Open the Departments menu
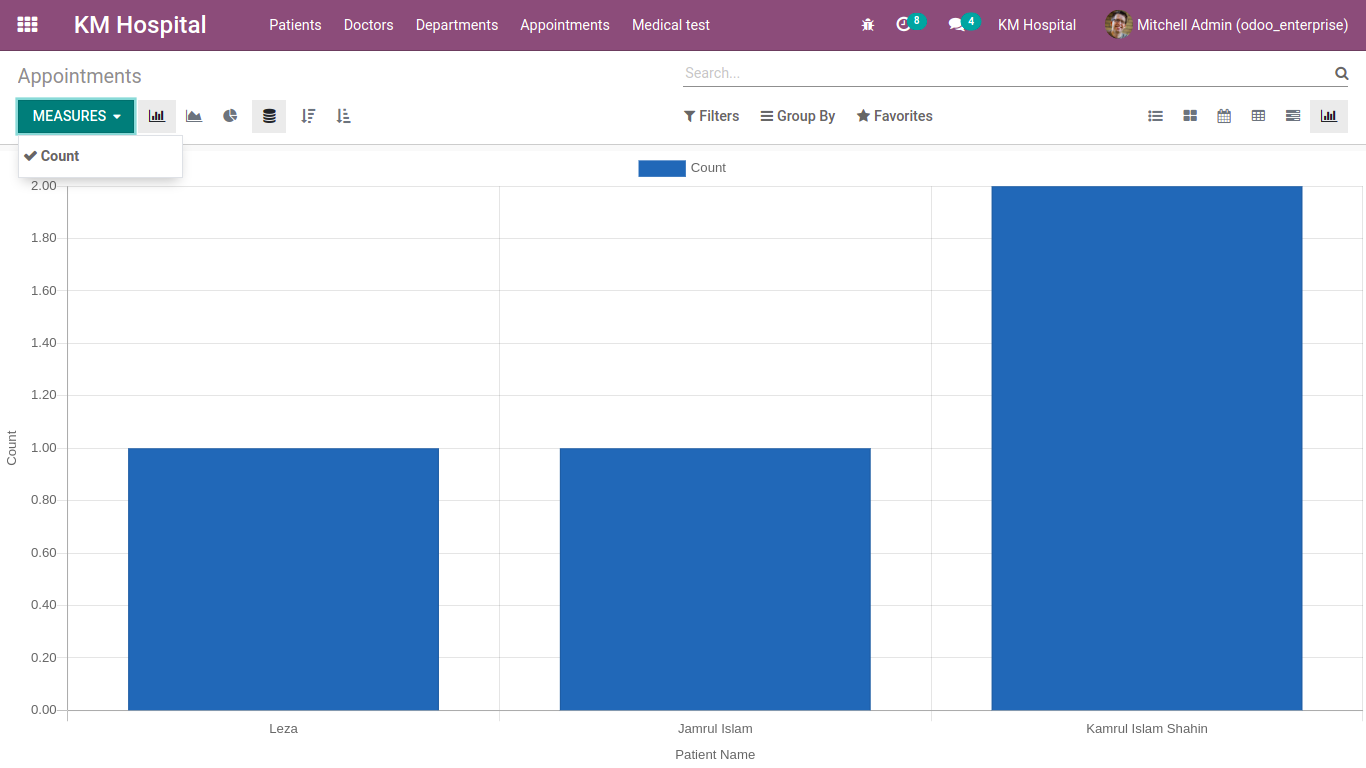The image size is (1366, 768). 457,25
